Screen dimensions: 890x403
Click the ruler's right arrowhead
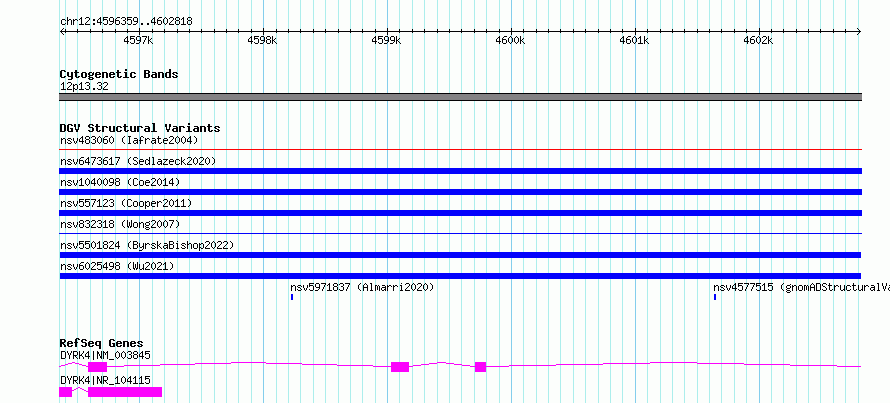click(x=859, y=32)
